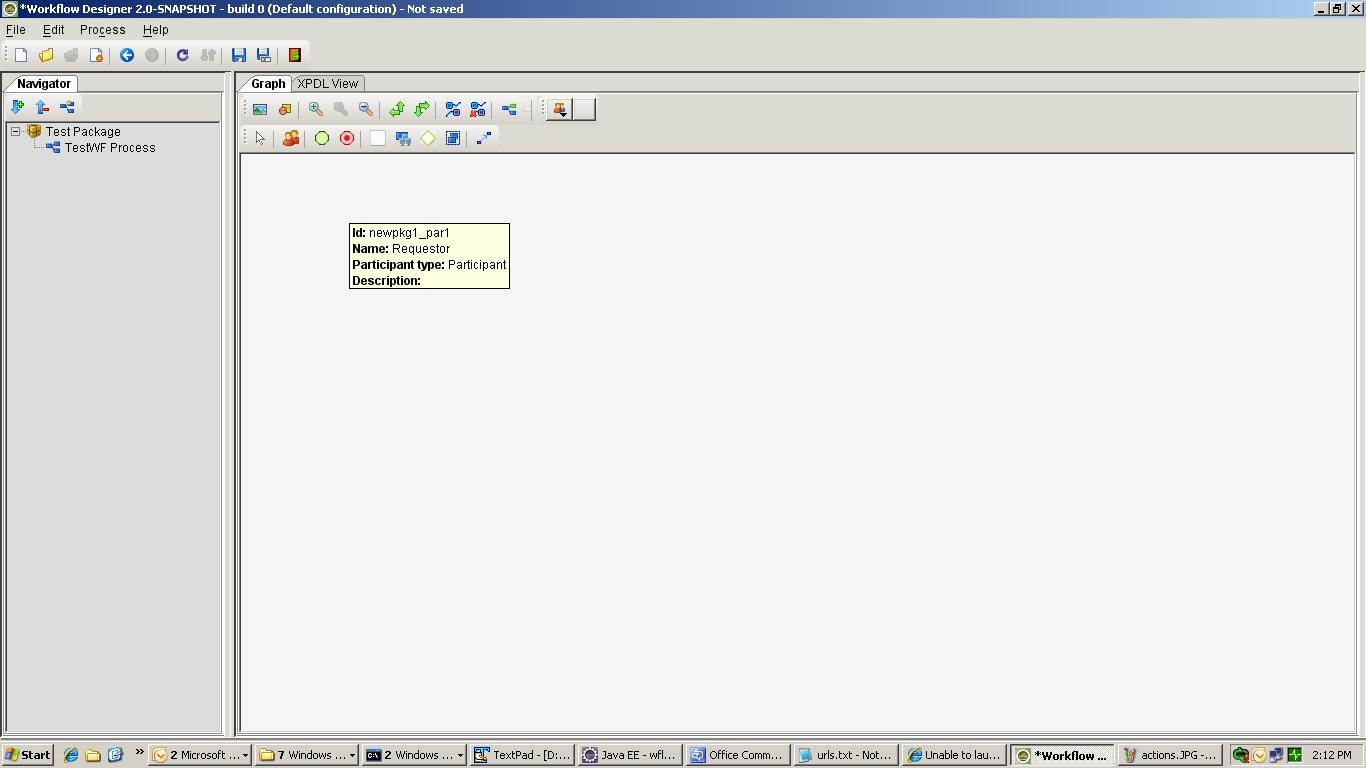Viewport: 1366px width, 768px height.
Task: Open Office Communicator from the taskbar
Action: [738, 755]
